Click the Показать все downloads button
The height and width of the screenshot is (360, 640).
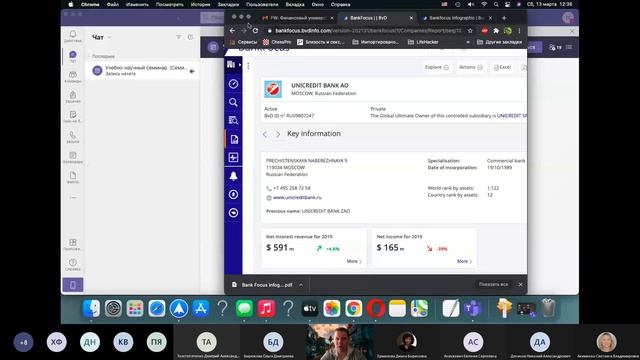(493, 284)
